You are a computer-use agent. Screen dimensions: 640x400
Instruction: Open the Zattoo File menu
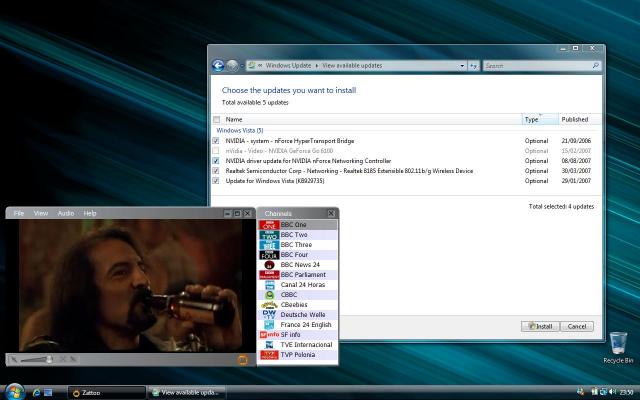(x=19, y=213)
